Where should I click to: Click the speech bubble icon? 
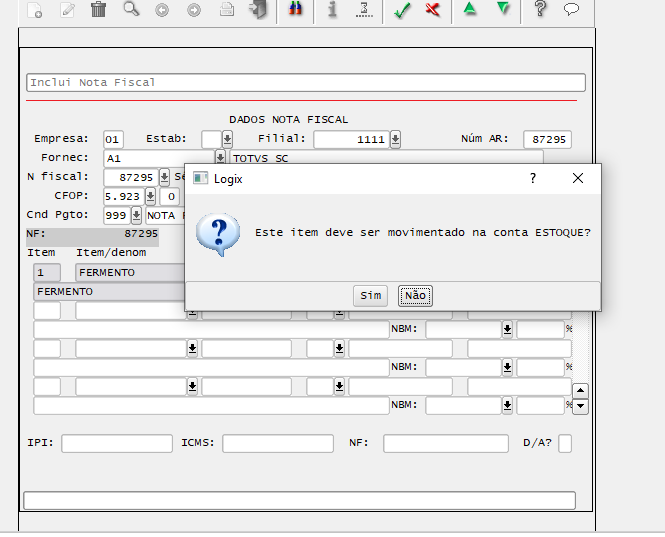pyautogui.click(x=571, y=9)
